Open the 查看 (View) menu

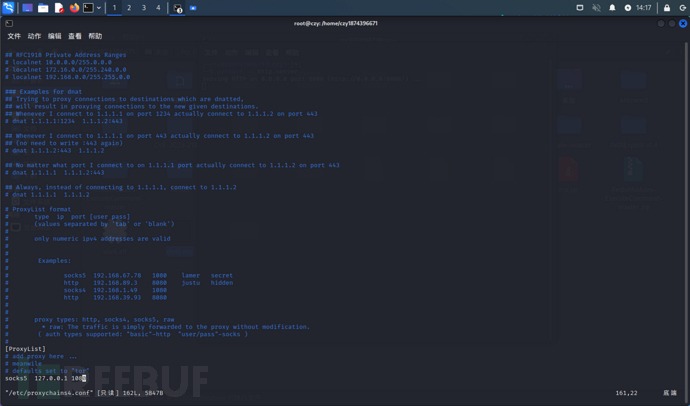[74, 36]
